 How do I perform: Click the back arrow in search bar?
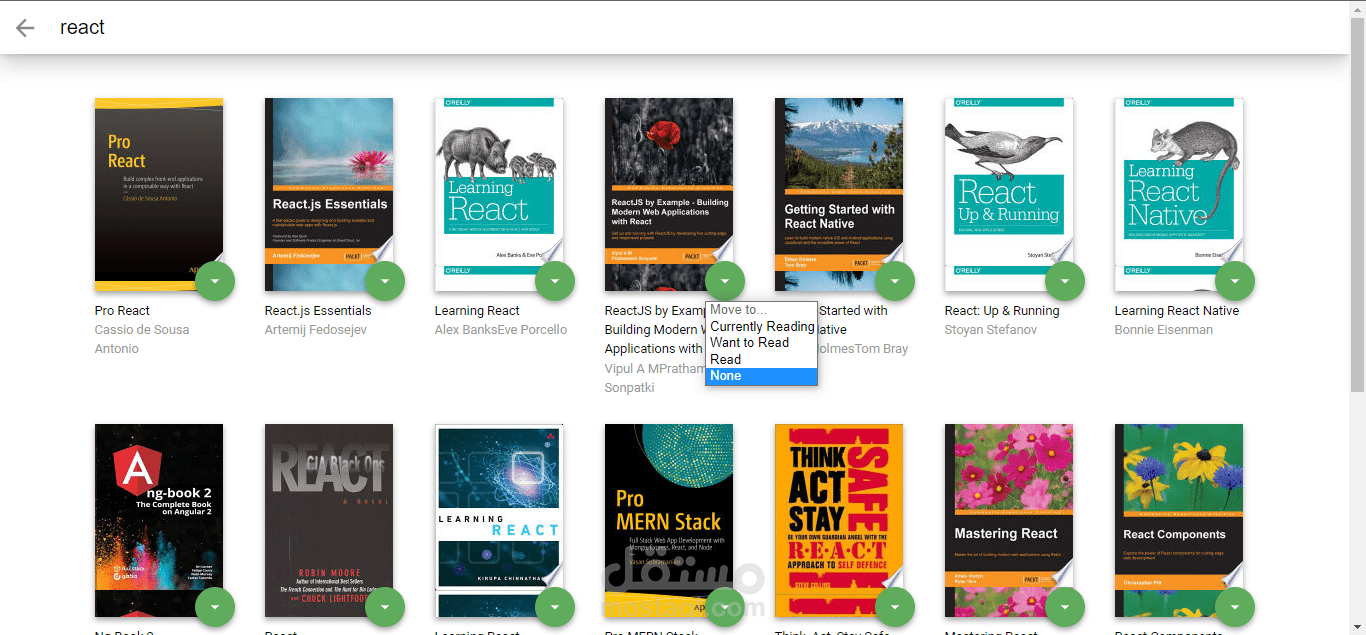tap(25, 28)
